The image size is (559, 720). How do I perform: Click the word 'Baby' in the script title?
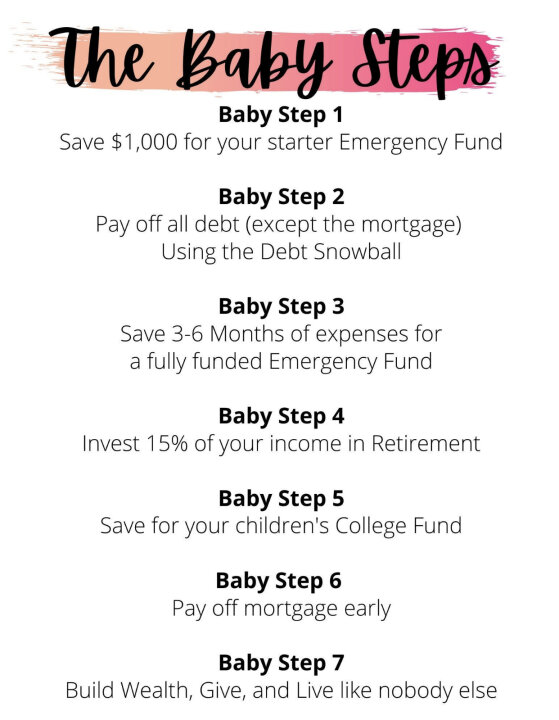tap(253, 63)
